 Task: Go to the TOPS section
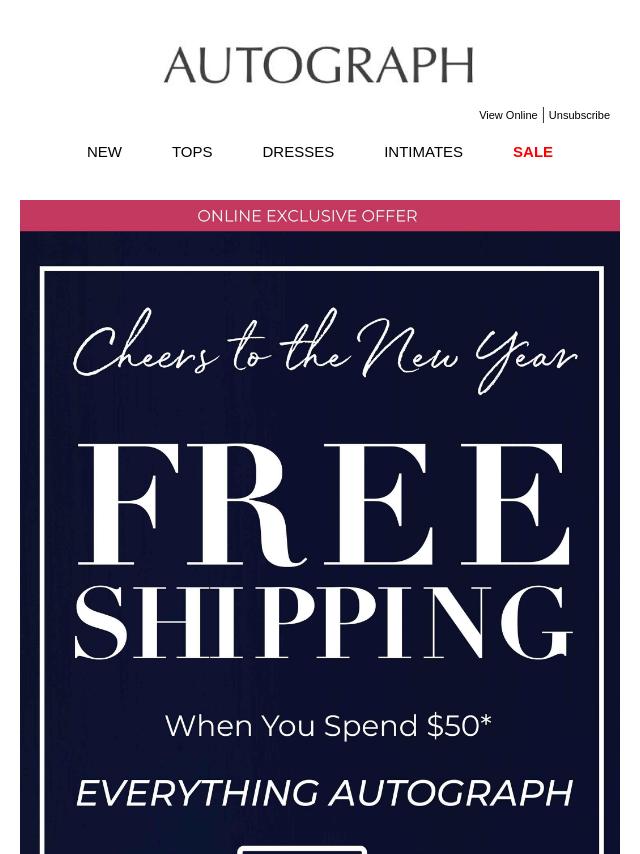coord(192,152)
